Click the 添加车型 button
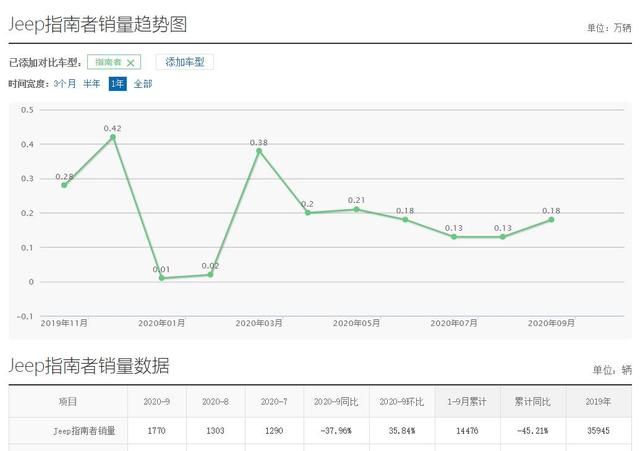 coord(184,62)
